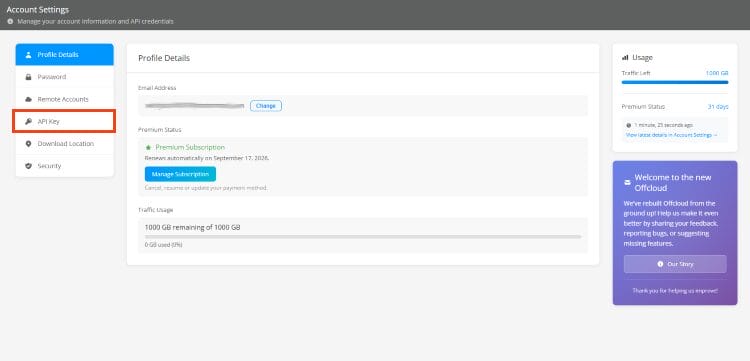Click the bar chart icon beside Usage

[x=625, y=57]
